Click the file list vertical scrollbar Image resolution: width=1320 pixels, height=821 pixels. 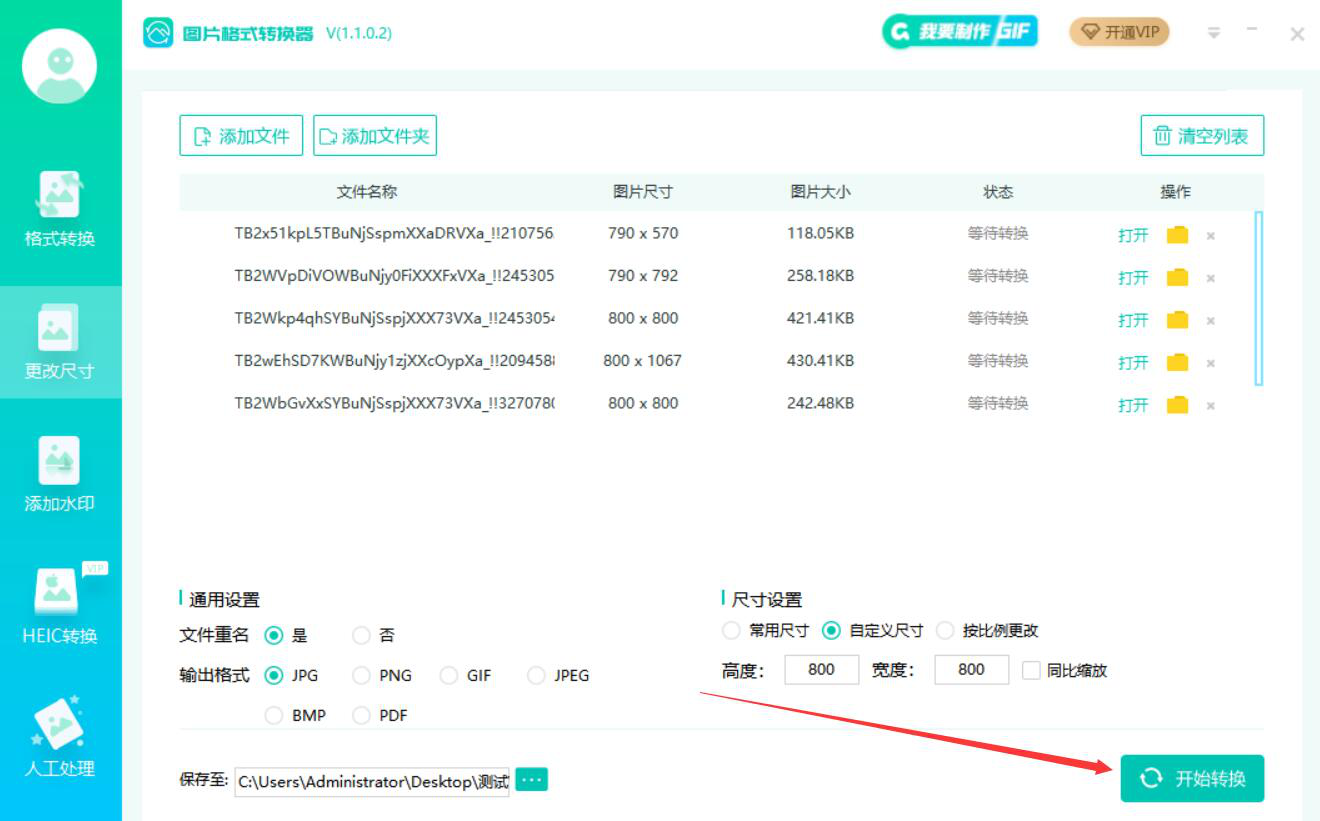point(1259,298)
